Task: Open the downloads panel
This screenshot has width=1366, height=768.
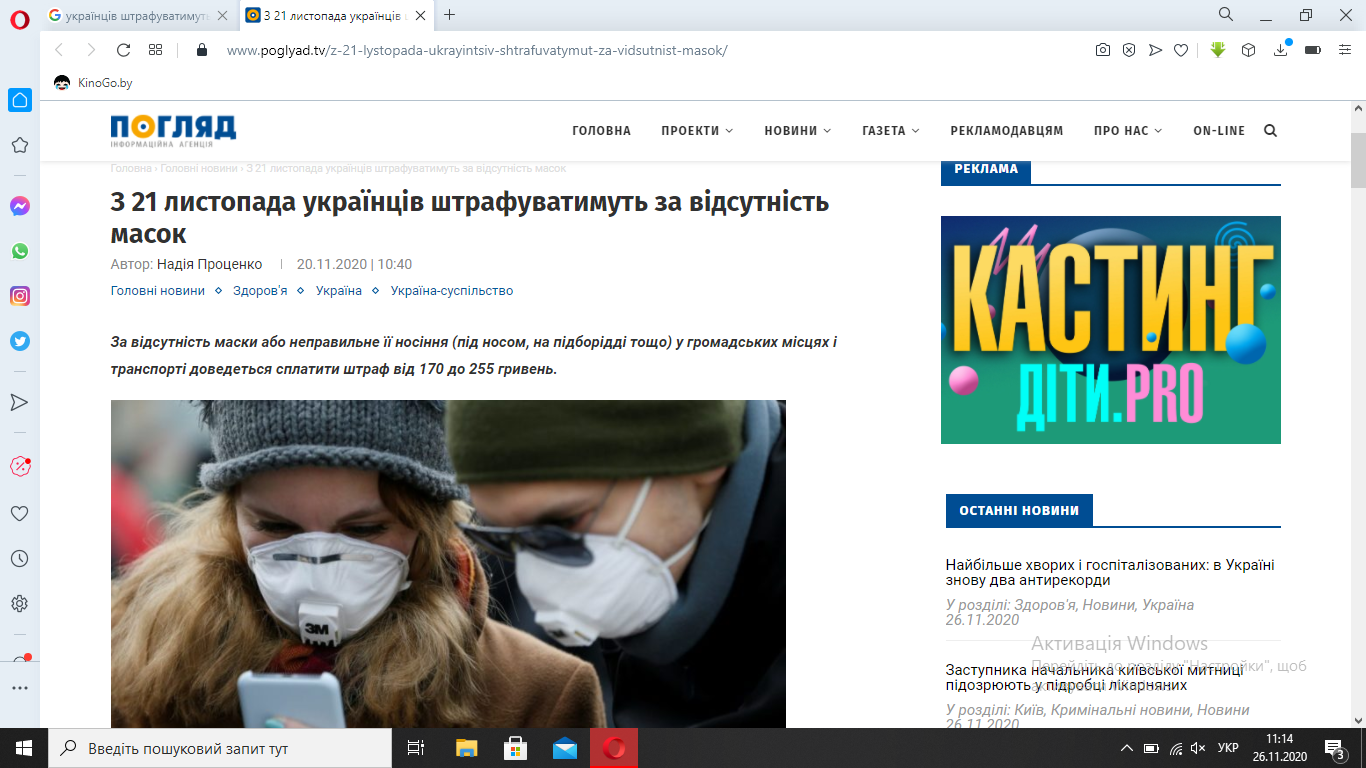Action: tap(1281, 50)
